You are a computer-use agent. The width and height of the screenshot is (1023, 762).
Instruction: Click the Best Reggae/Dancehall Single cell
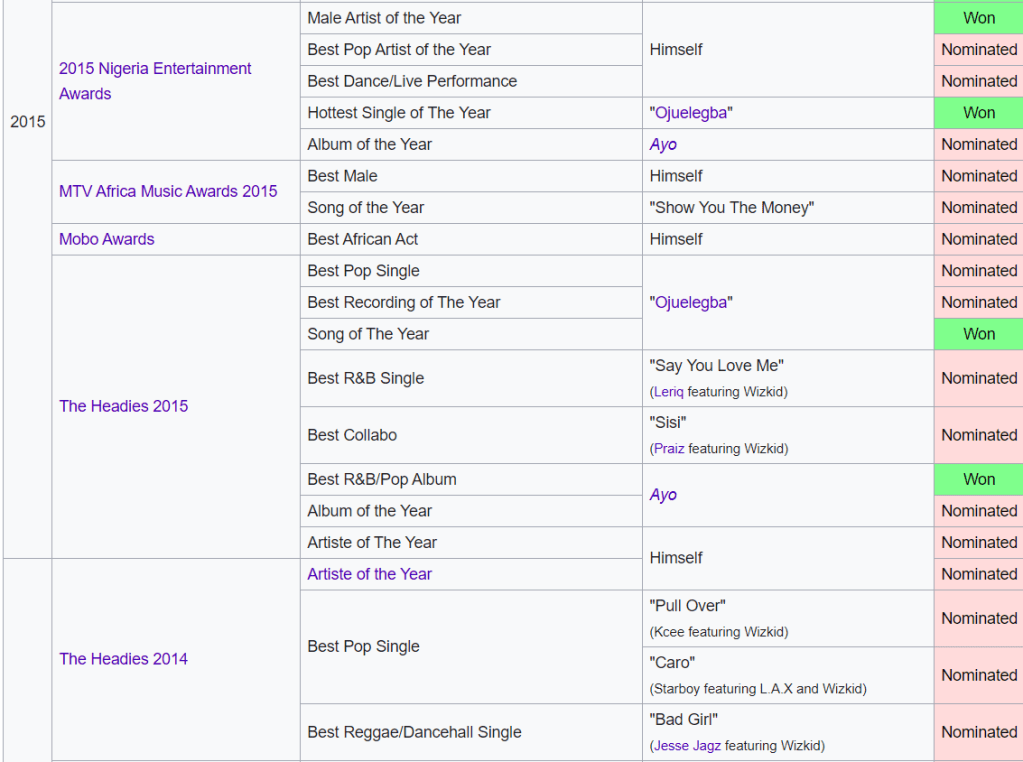tap(414, 732)
